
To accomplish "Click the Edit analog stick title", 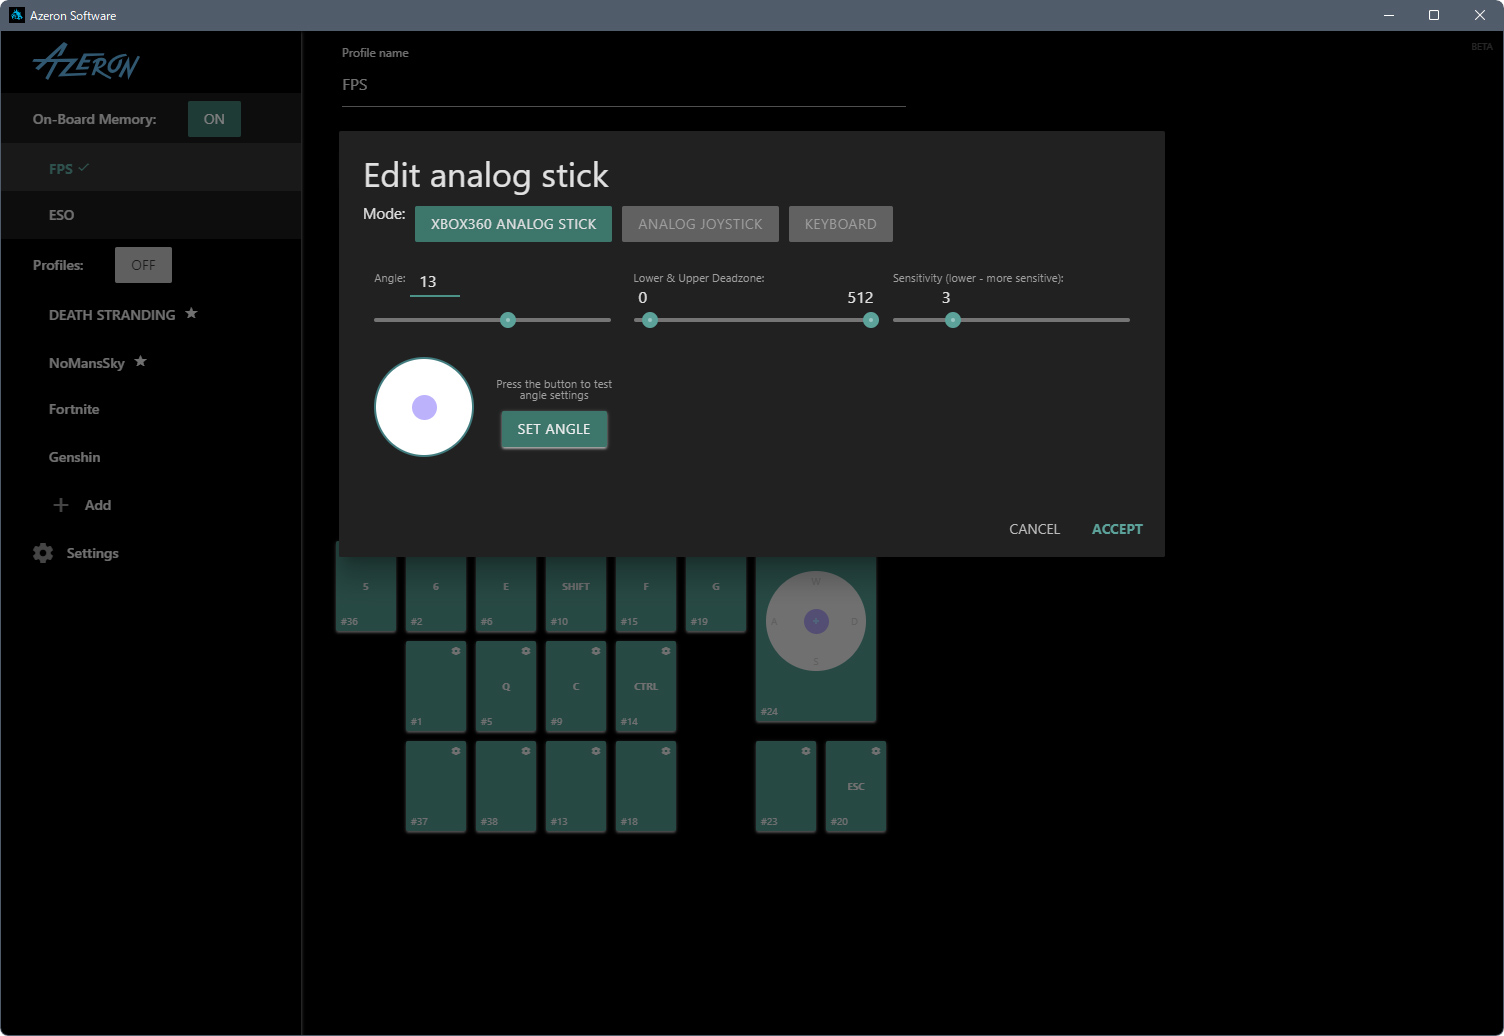I will pyautogui.click(x=486, y=176).
